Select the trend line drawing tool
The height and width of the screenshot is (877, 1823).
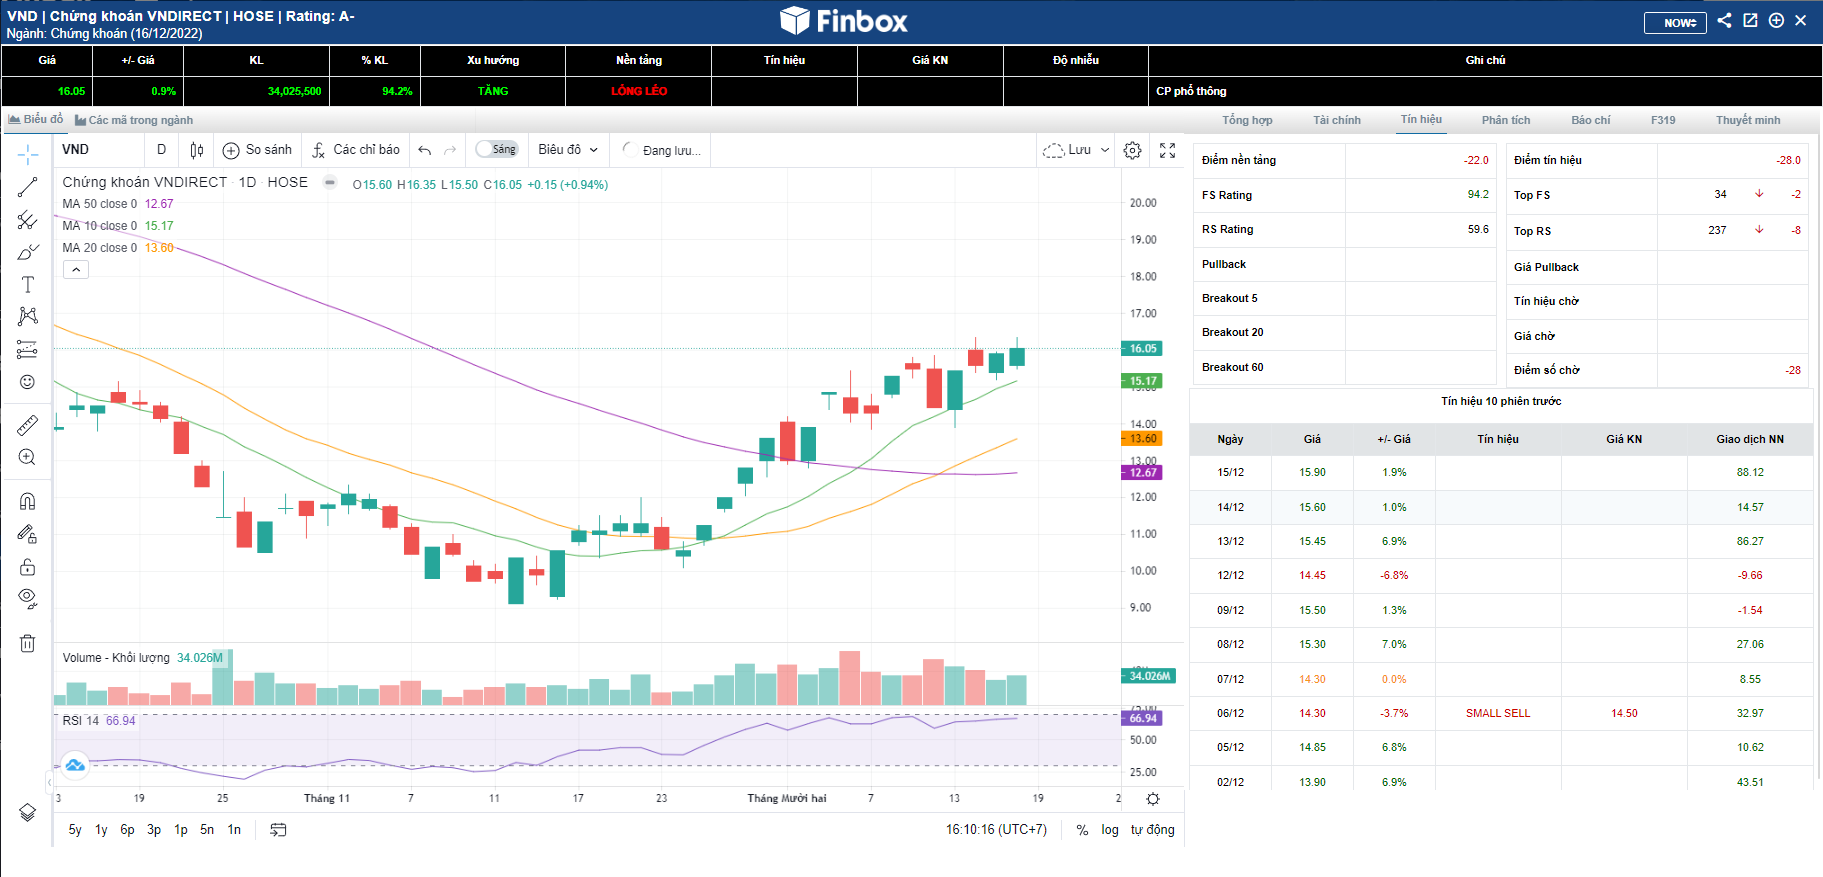(x=27, y=187)
